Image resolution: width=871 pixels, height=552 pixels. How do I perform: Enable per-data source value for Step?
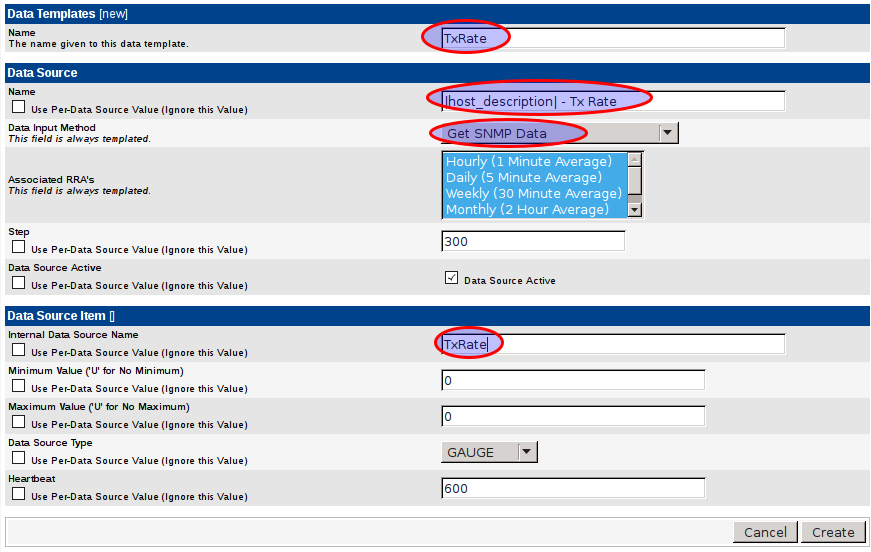(18, 248)
